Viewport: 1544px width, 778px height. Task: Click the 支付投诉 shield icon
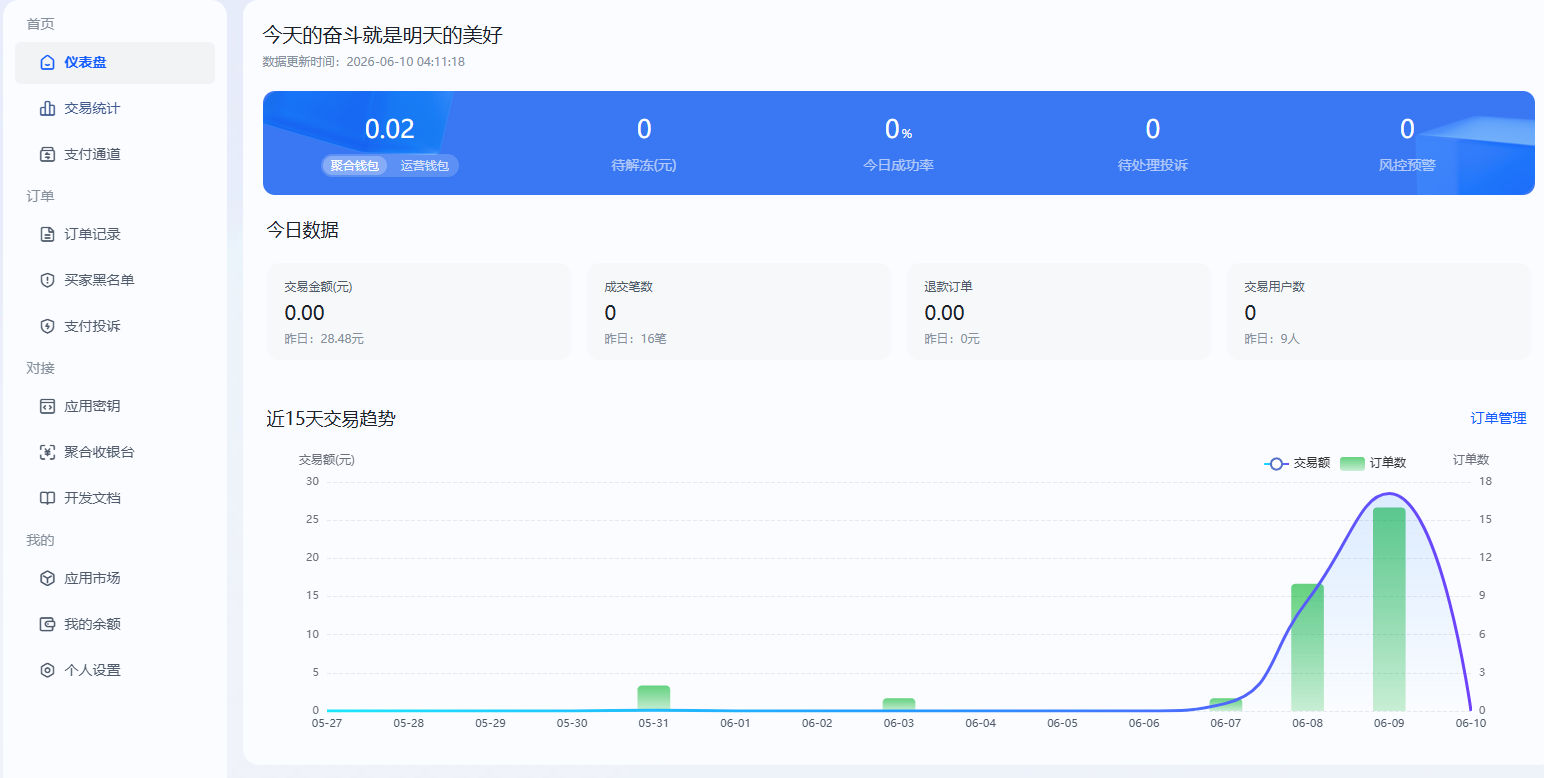(x=47, y=326)
